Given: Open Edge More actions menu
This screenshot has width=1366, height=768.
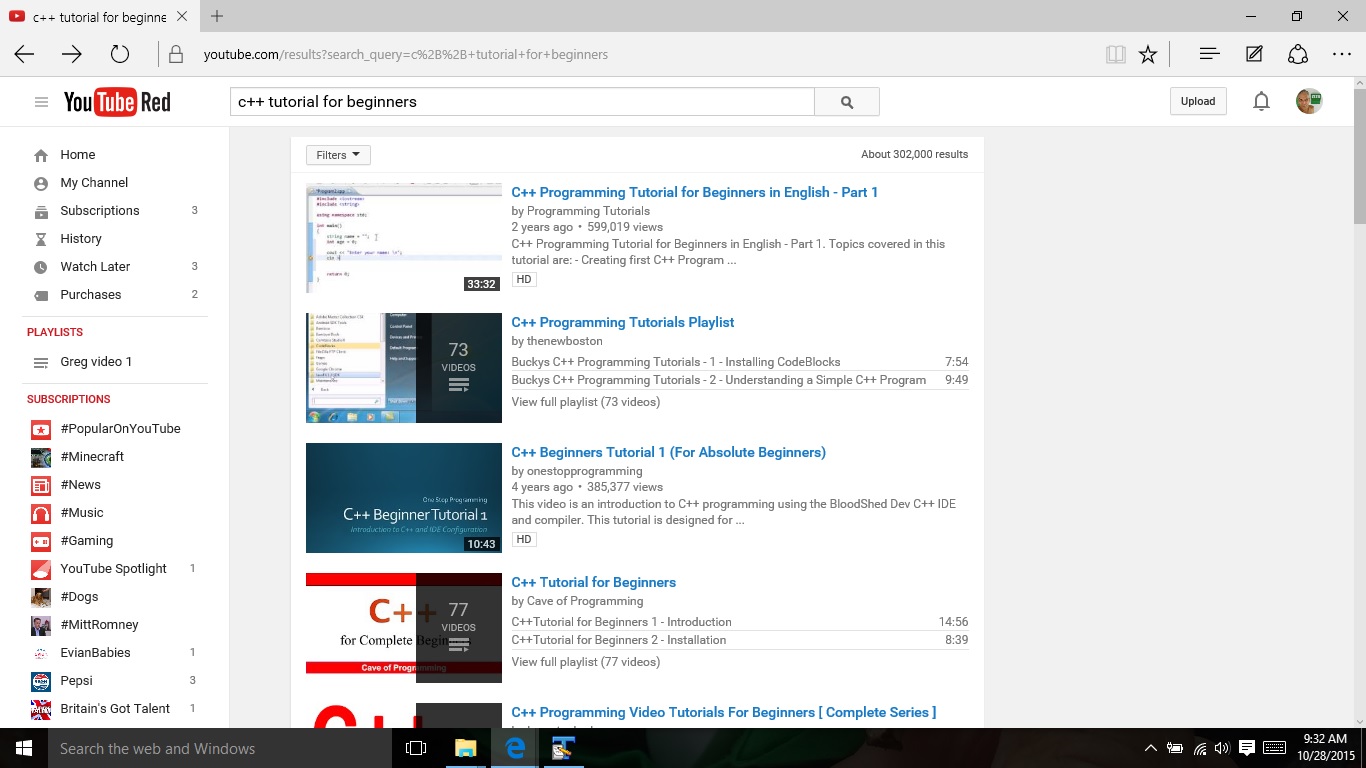Looking at the screenshot, I should pos(1342,54).
